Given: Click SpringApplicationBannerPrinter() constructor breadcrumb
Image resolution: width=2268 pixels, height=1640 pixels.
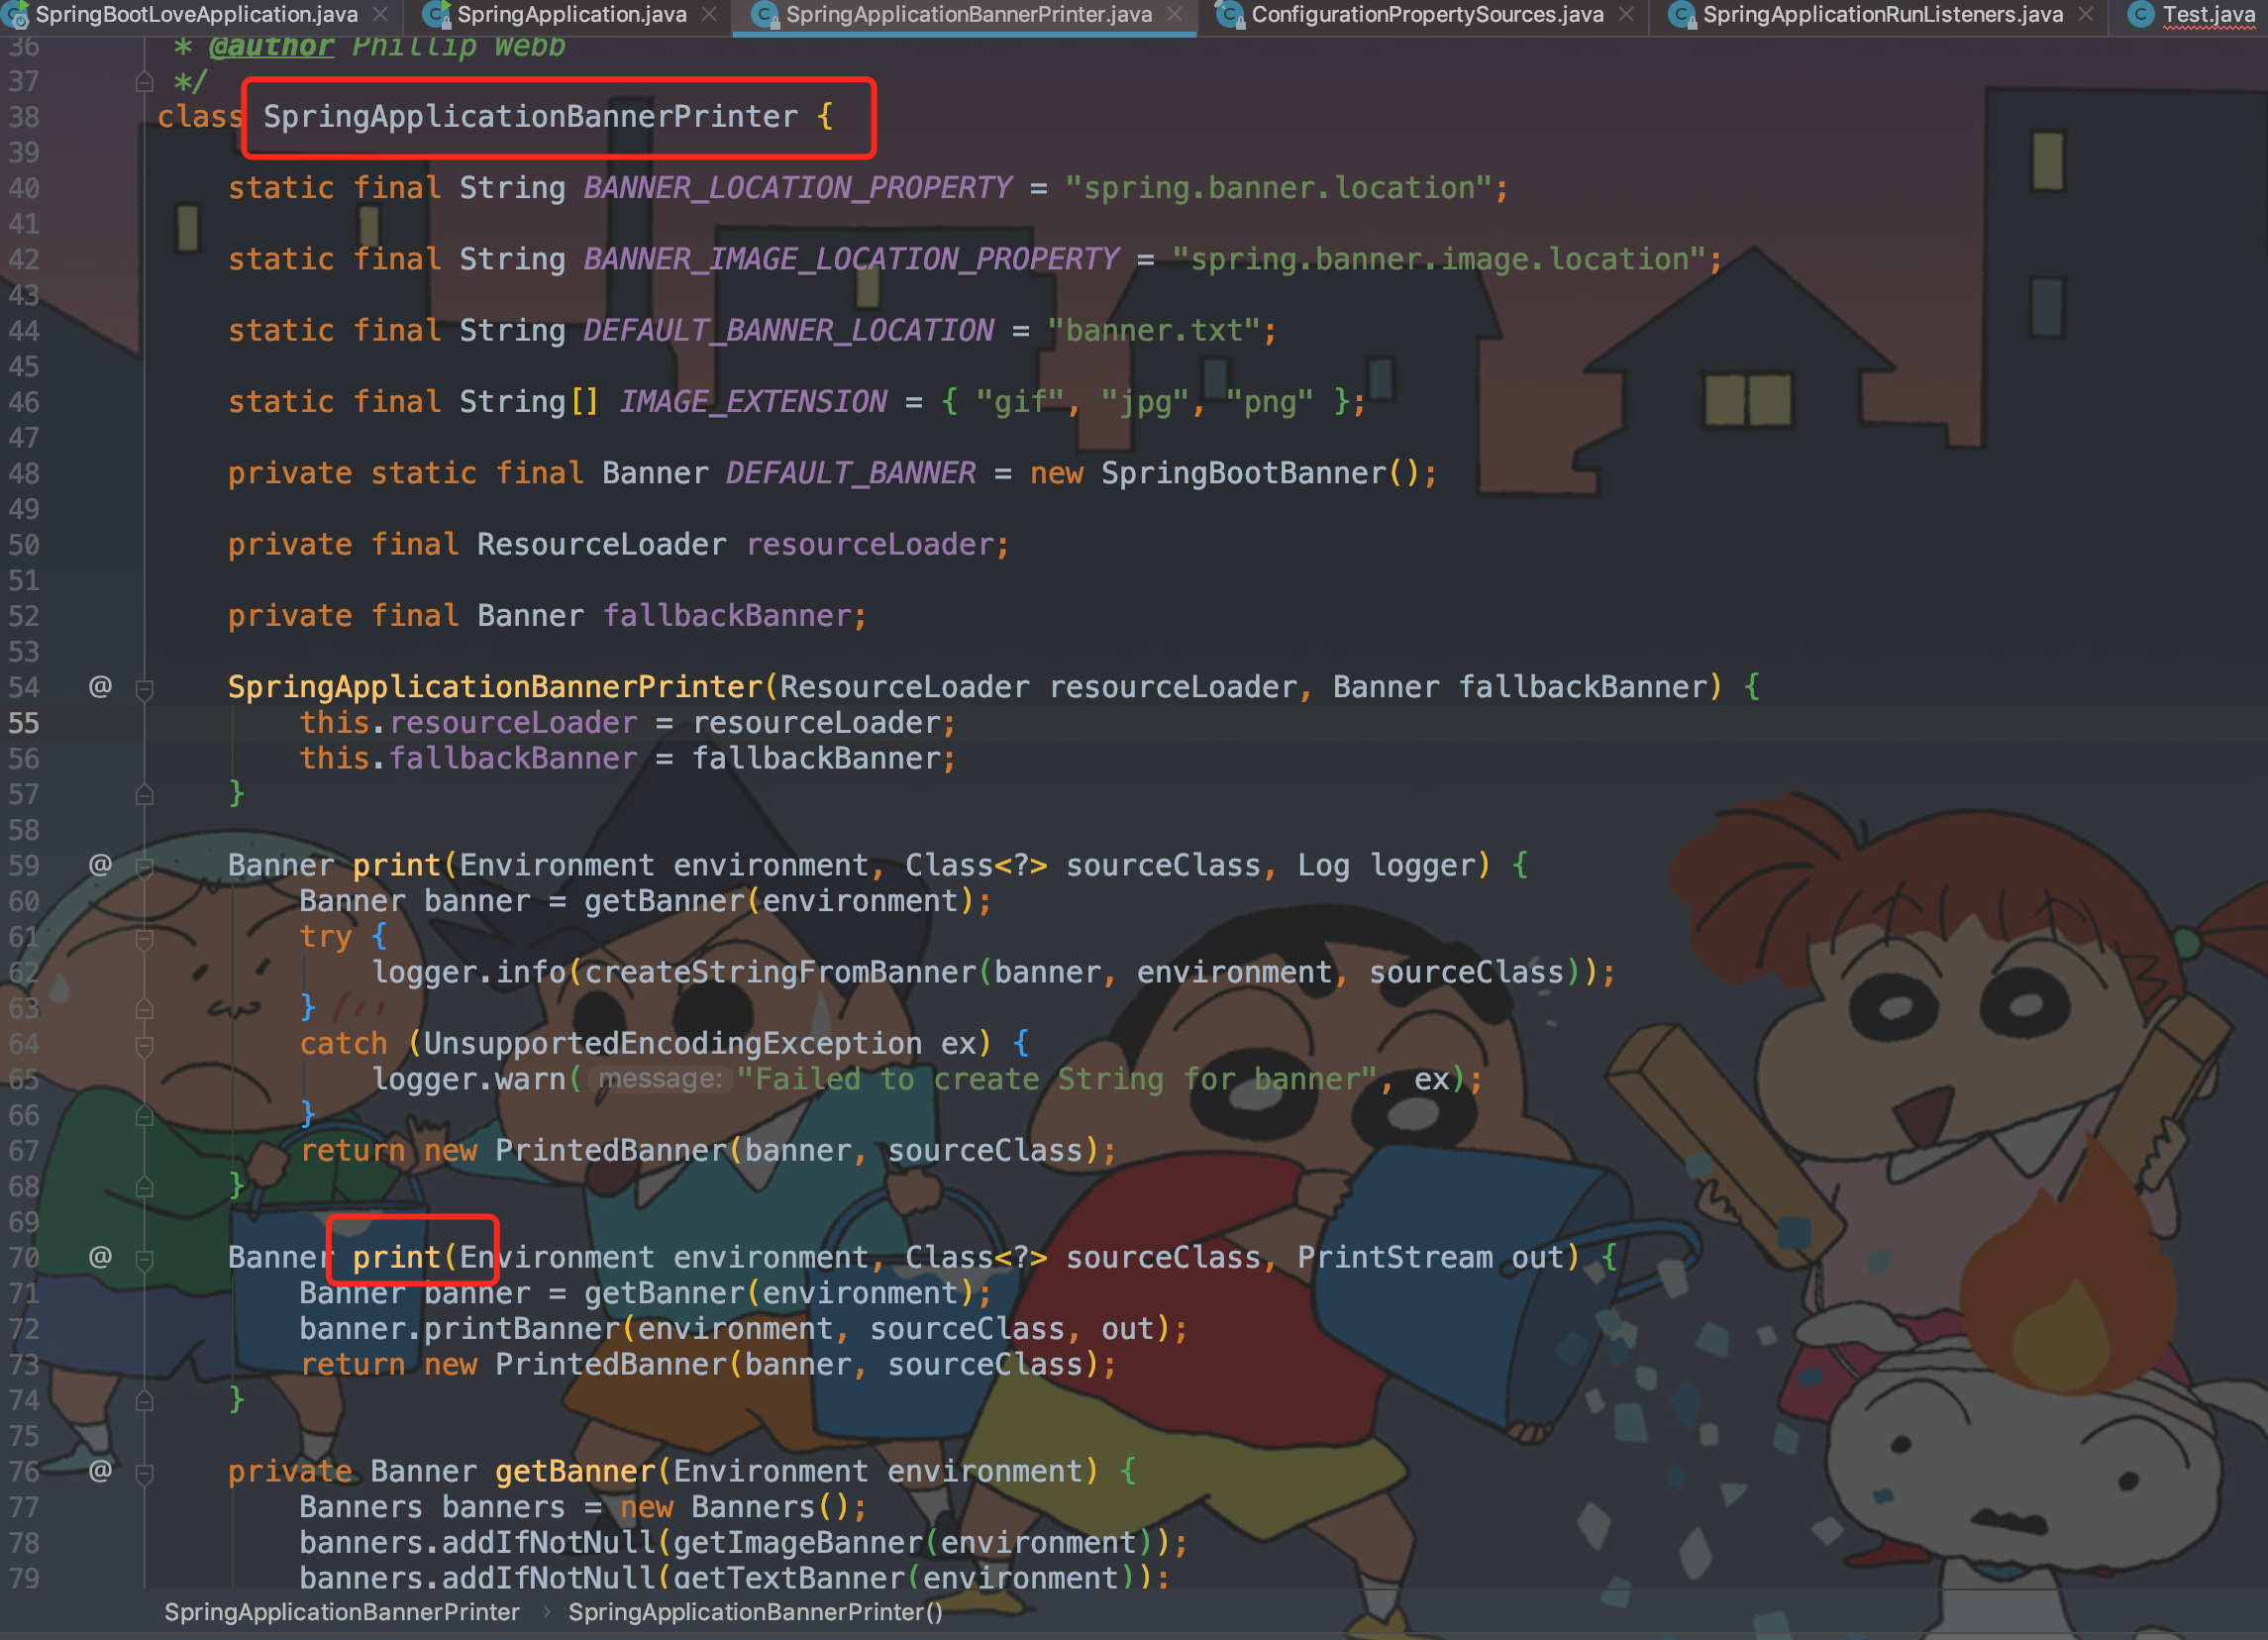Looking at the screenshot, I should [x=755, y=1611].
